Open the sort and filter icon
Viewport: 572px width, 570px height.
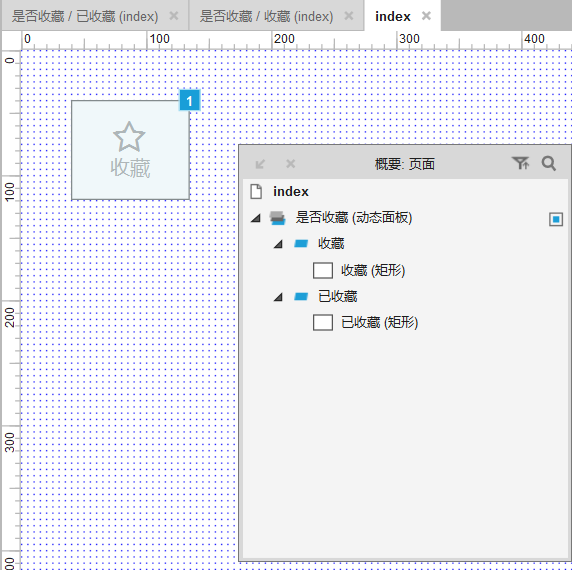pos(520,163)
